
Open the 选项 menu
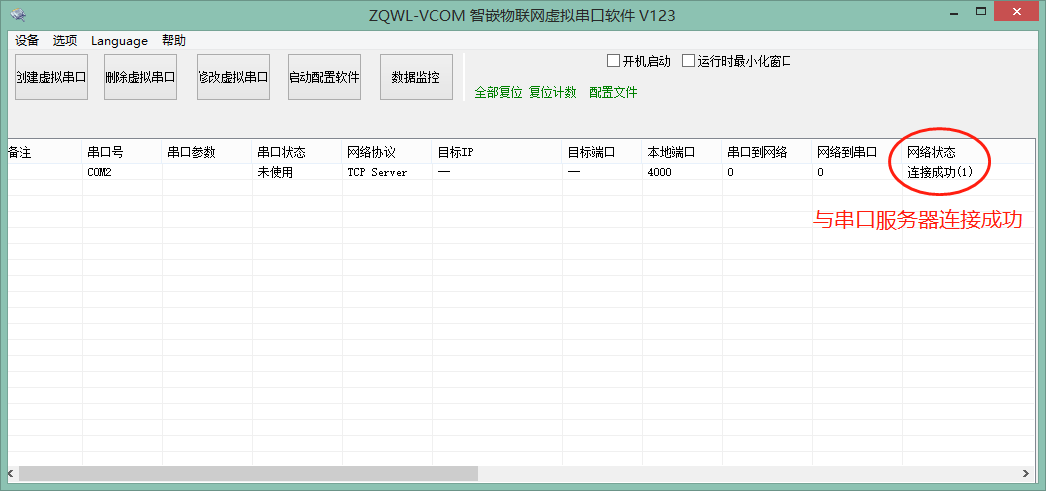point(65,41)
